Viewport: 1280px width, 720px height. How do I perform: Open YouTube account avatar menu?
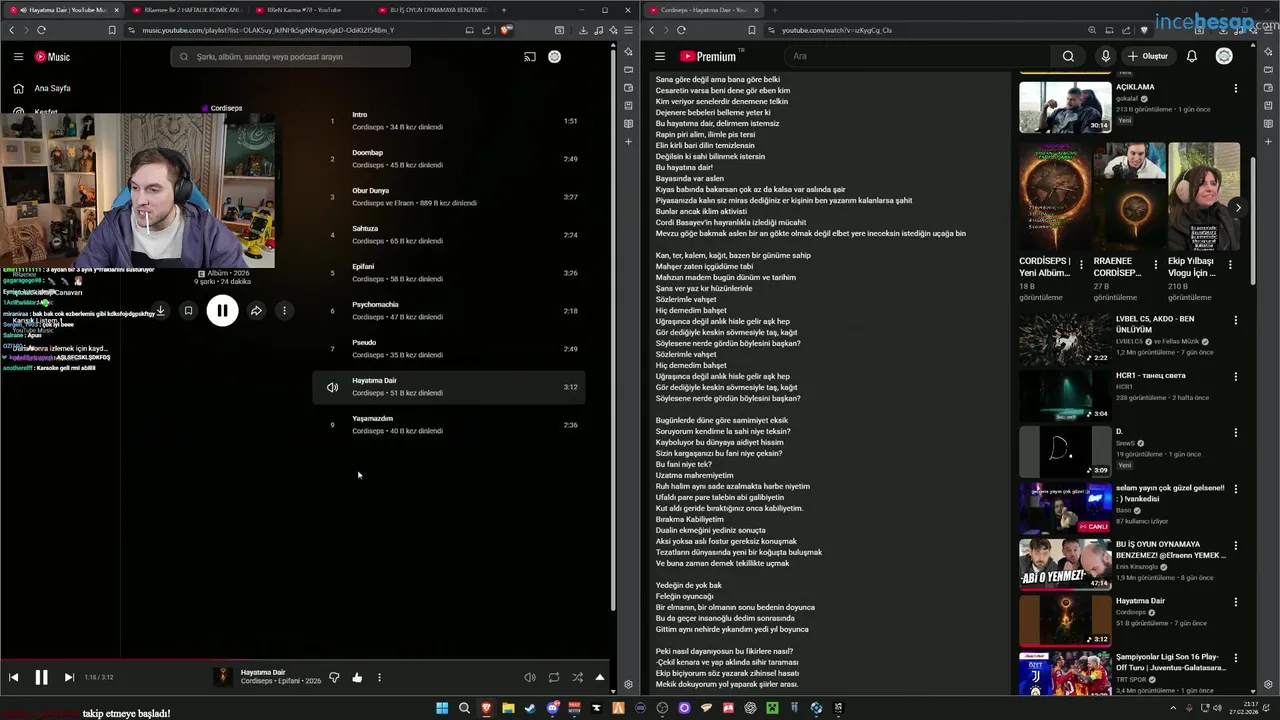pyautogui.click(x=1224, y=56)
